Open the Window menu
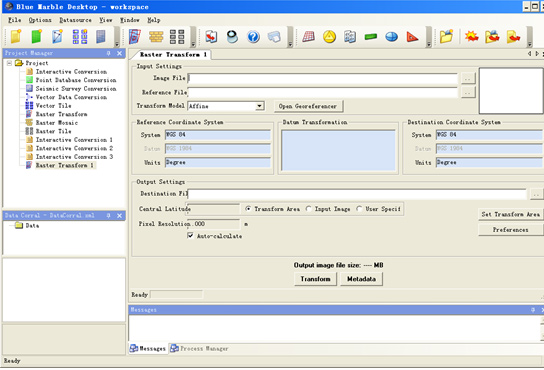The image size is (544, 370). (130, 20)
